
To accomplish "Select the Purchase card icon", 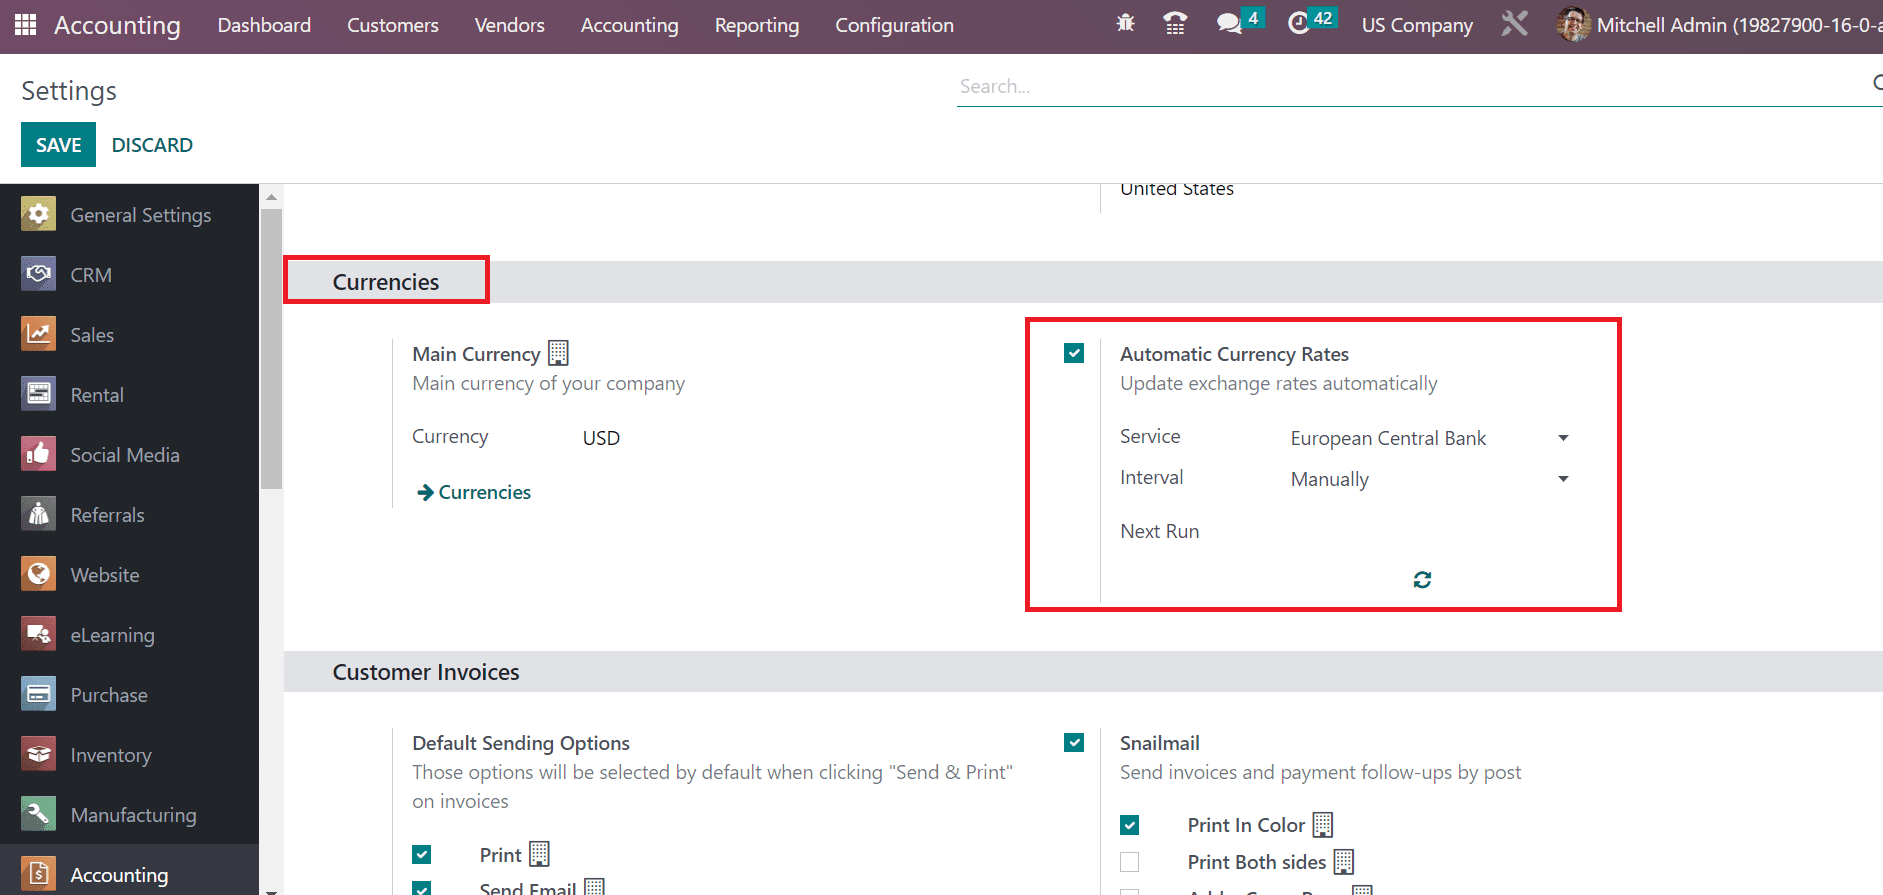I will [x=38, y=694].
